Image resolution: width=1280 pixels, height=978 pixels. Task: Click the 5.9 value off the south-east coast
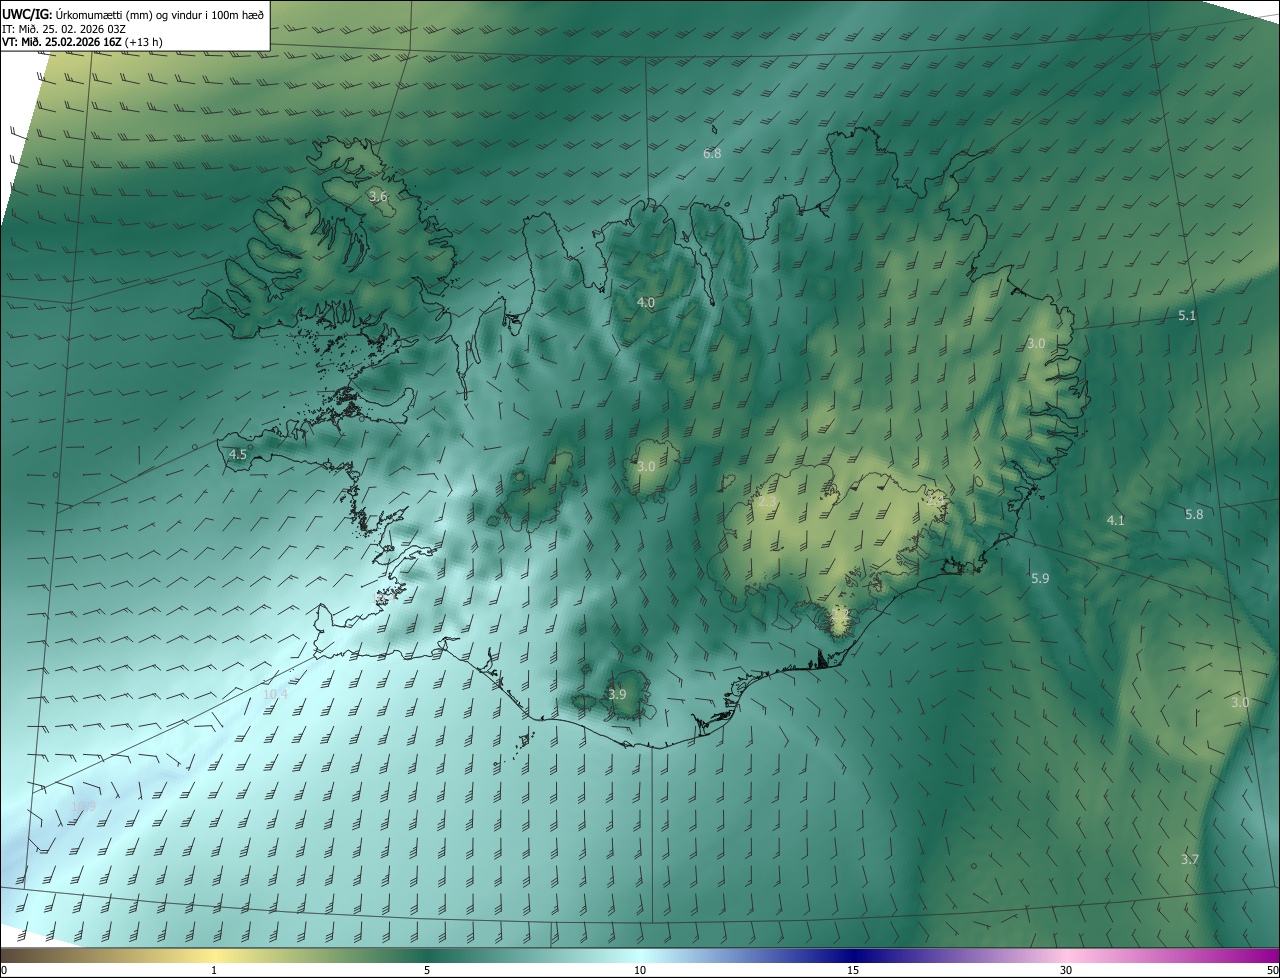[x=1040, y=578]
